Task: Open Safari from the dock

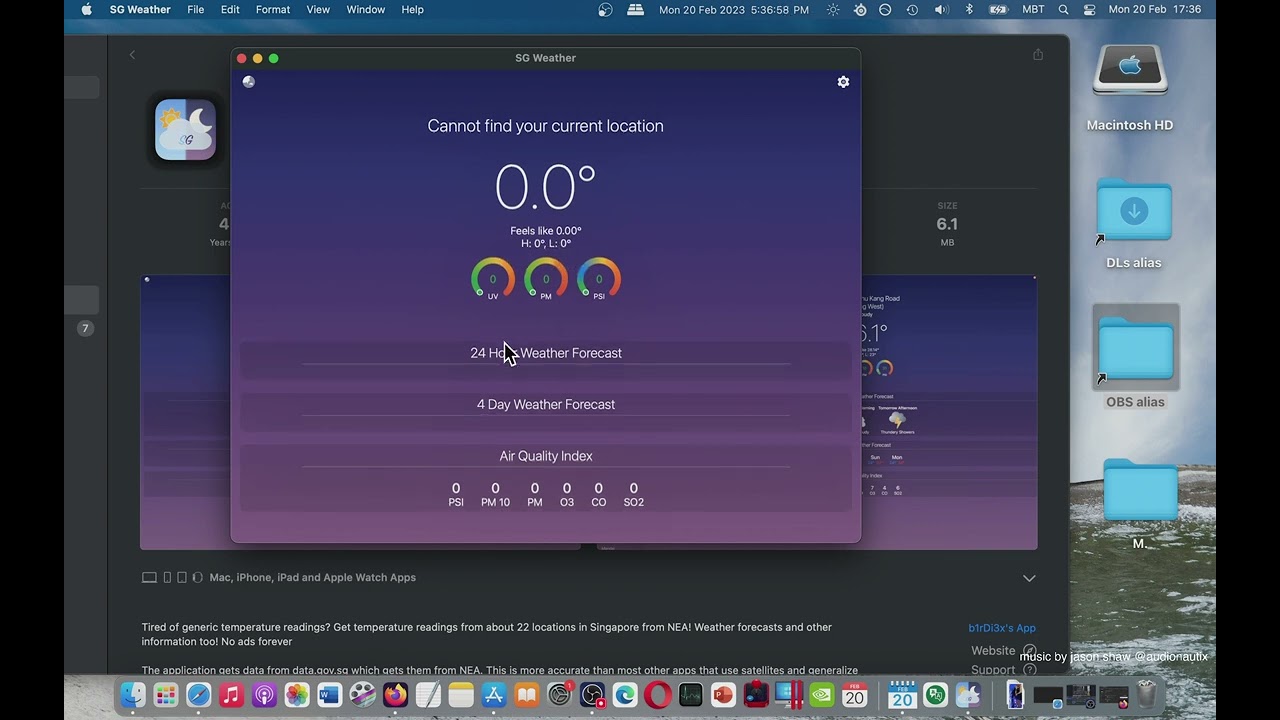Action: pos(199,695)
